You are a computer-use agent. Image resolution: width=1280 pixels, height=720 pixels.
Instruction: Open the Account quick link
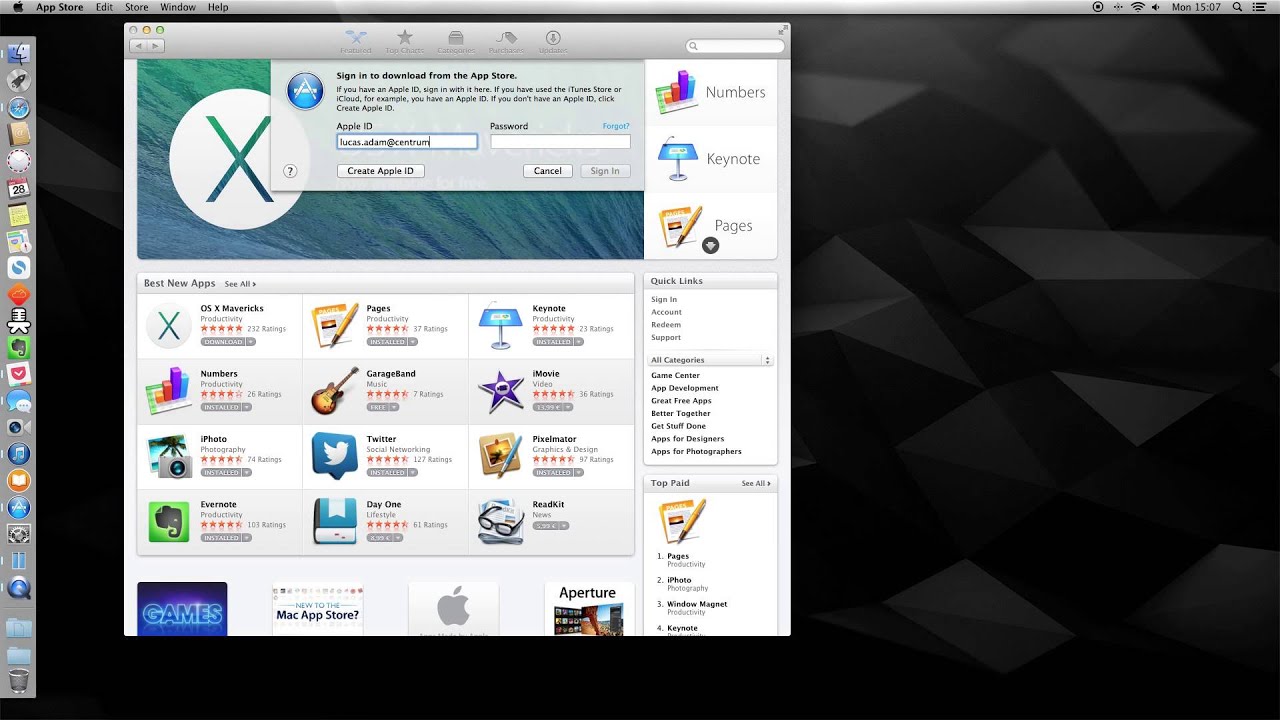coord(666,312)
